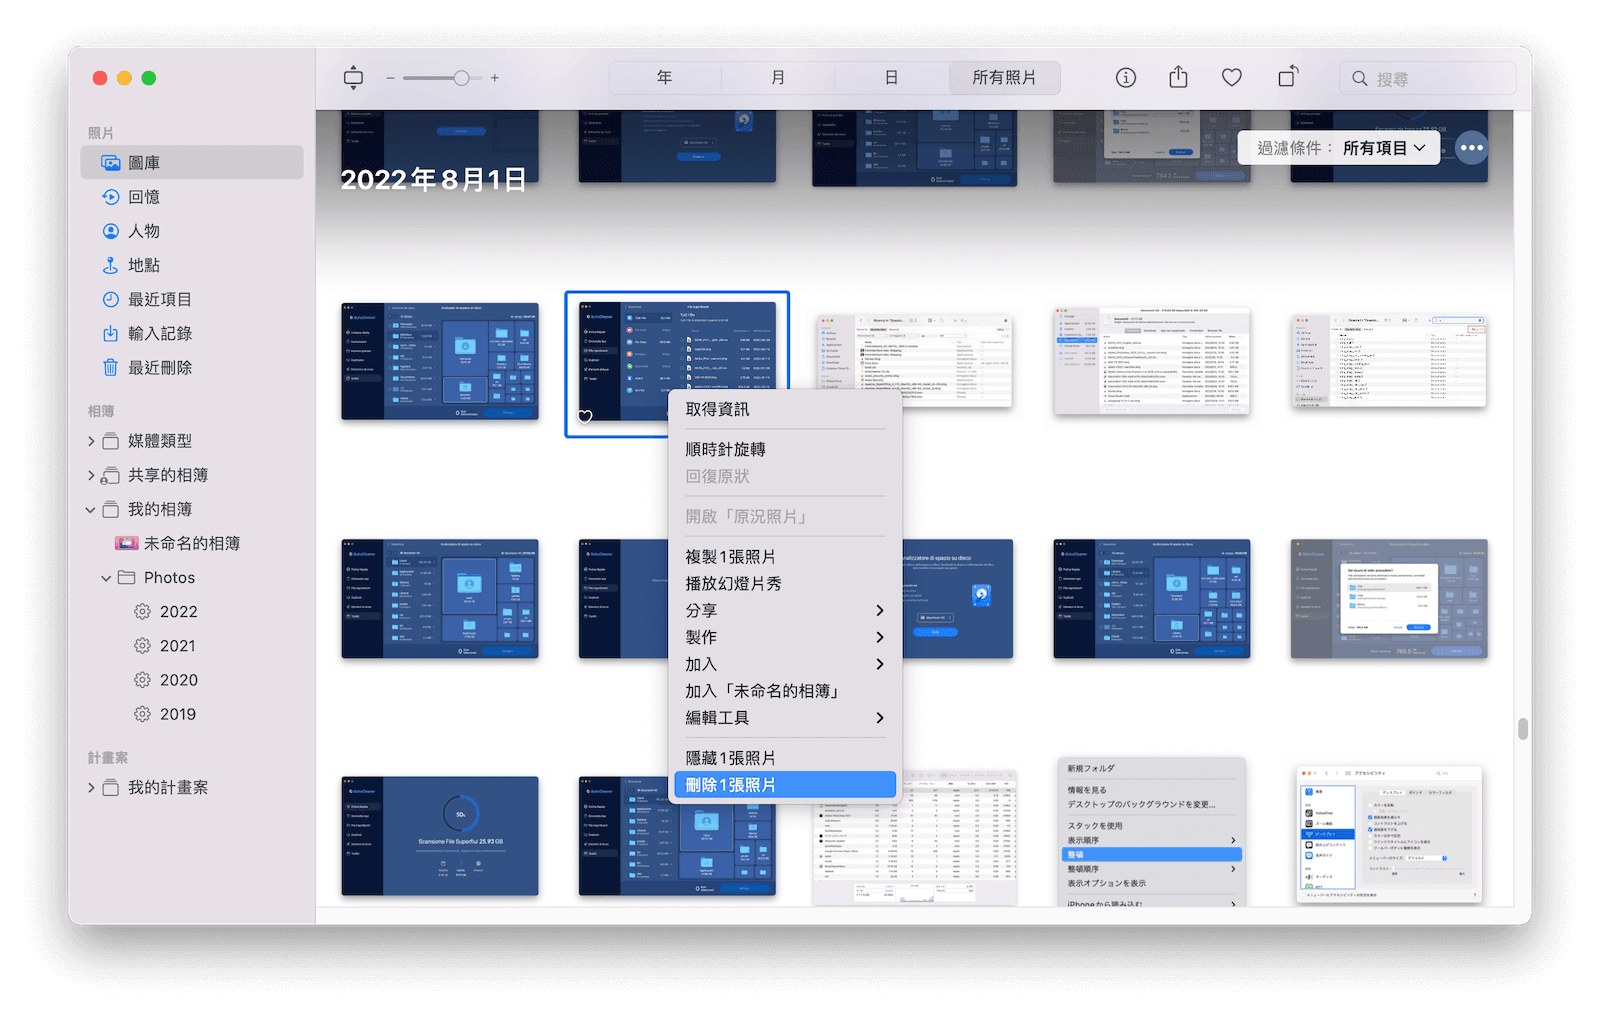Viewport: 1600px width, 1015px height.
Task: Click the Info (i) toolbar icon
Action: 1124,77
